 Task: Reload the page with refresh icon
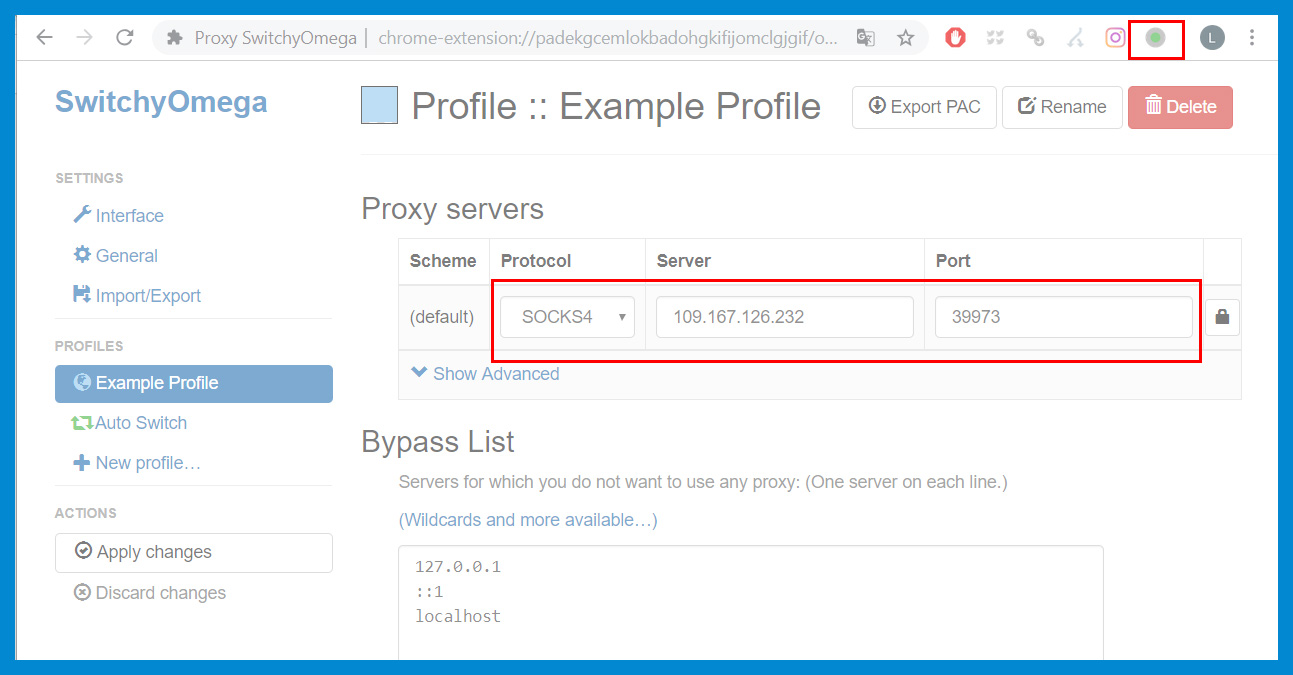pyautogui.click(x=125, y=38)
